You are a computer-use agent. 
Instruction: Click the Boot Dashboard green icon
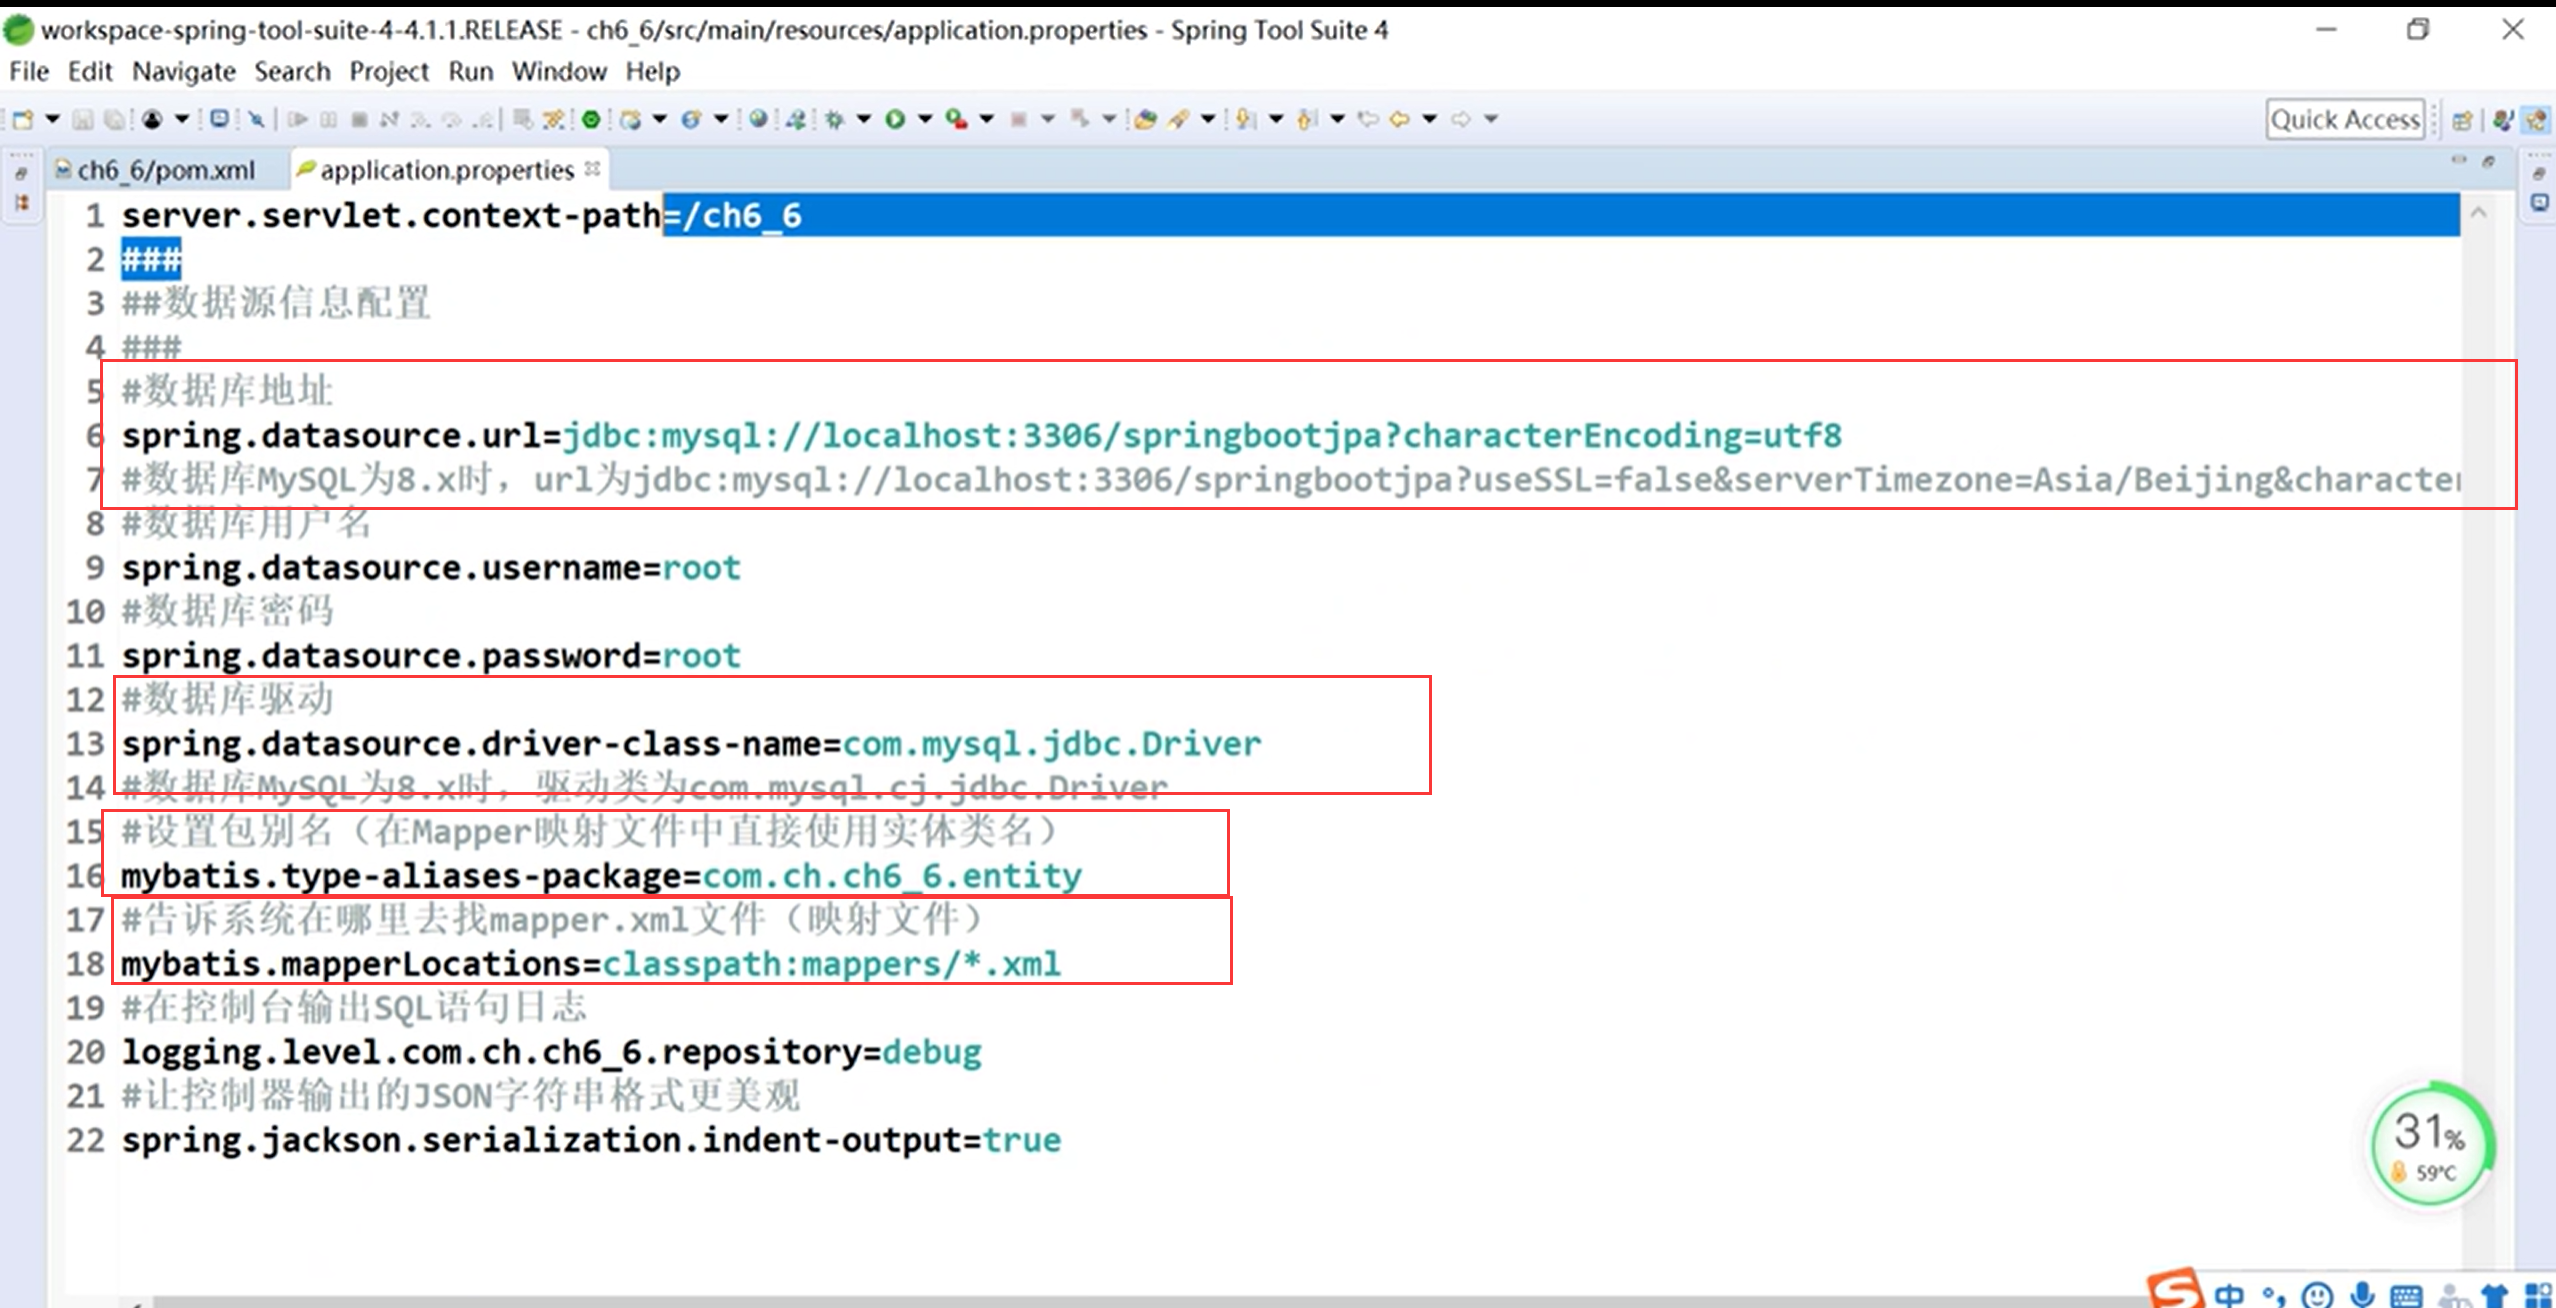point(591,119)
